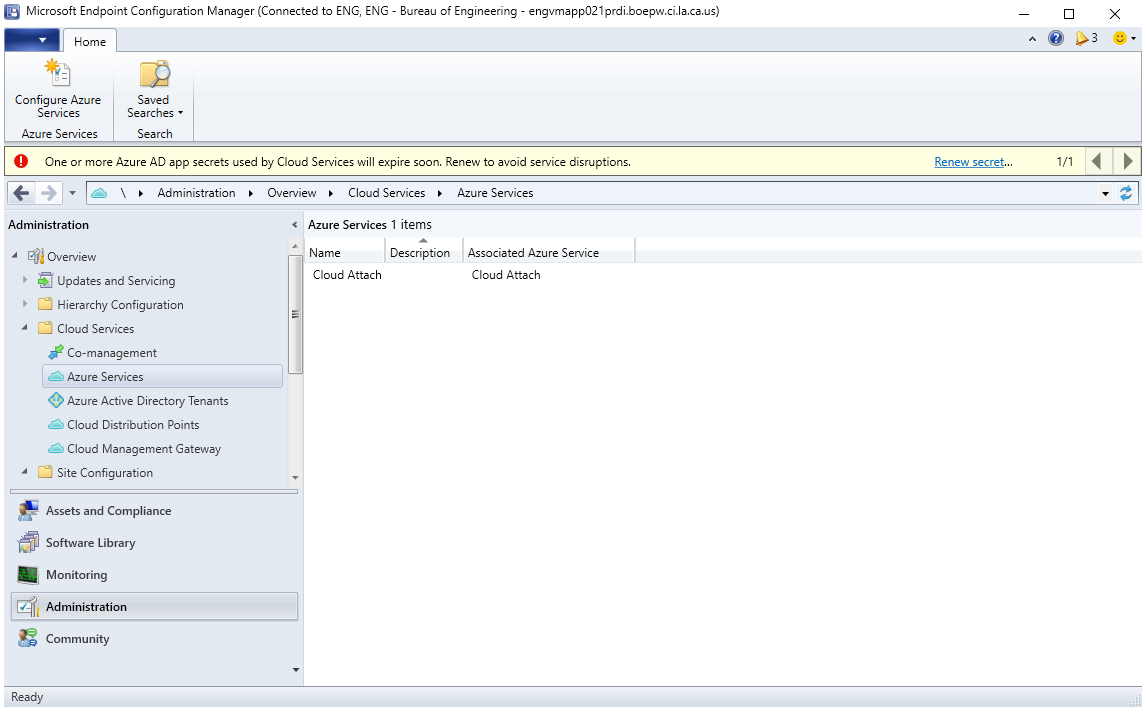Viewport: 1146px width, 708px height.
Task: Click the Renew secret link
Action: coord(969,162)
